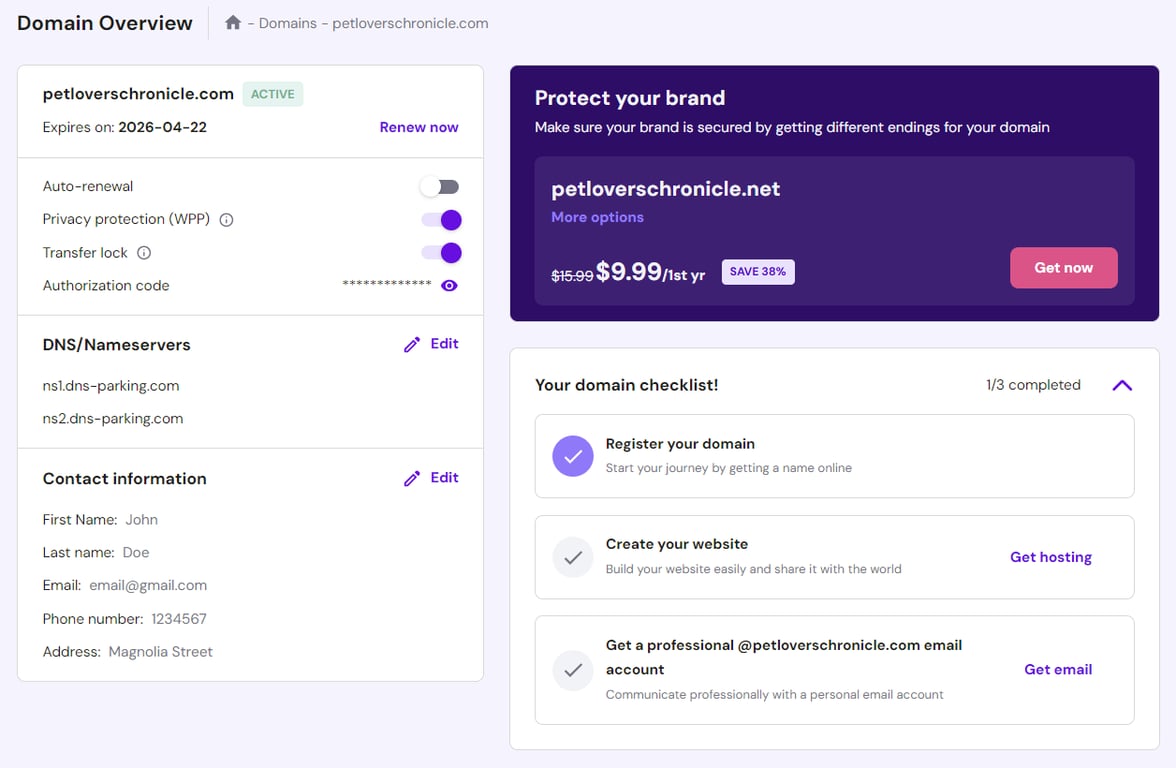Viewport: 1176px width, 768px height.
Task: Click the professional email checkmark icon
Action: tap(572, 670)
